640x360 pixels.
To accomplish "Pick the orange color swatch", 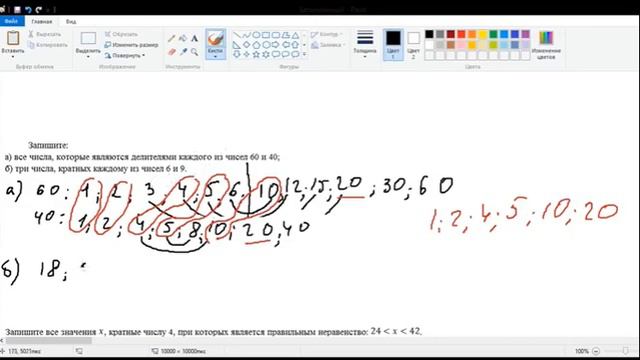I will [472, 34].
